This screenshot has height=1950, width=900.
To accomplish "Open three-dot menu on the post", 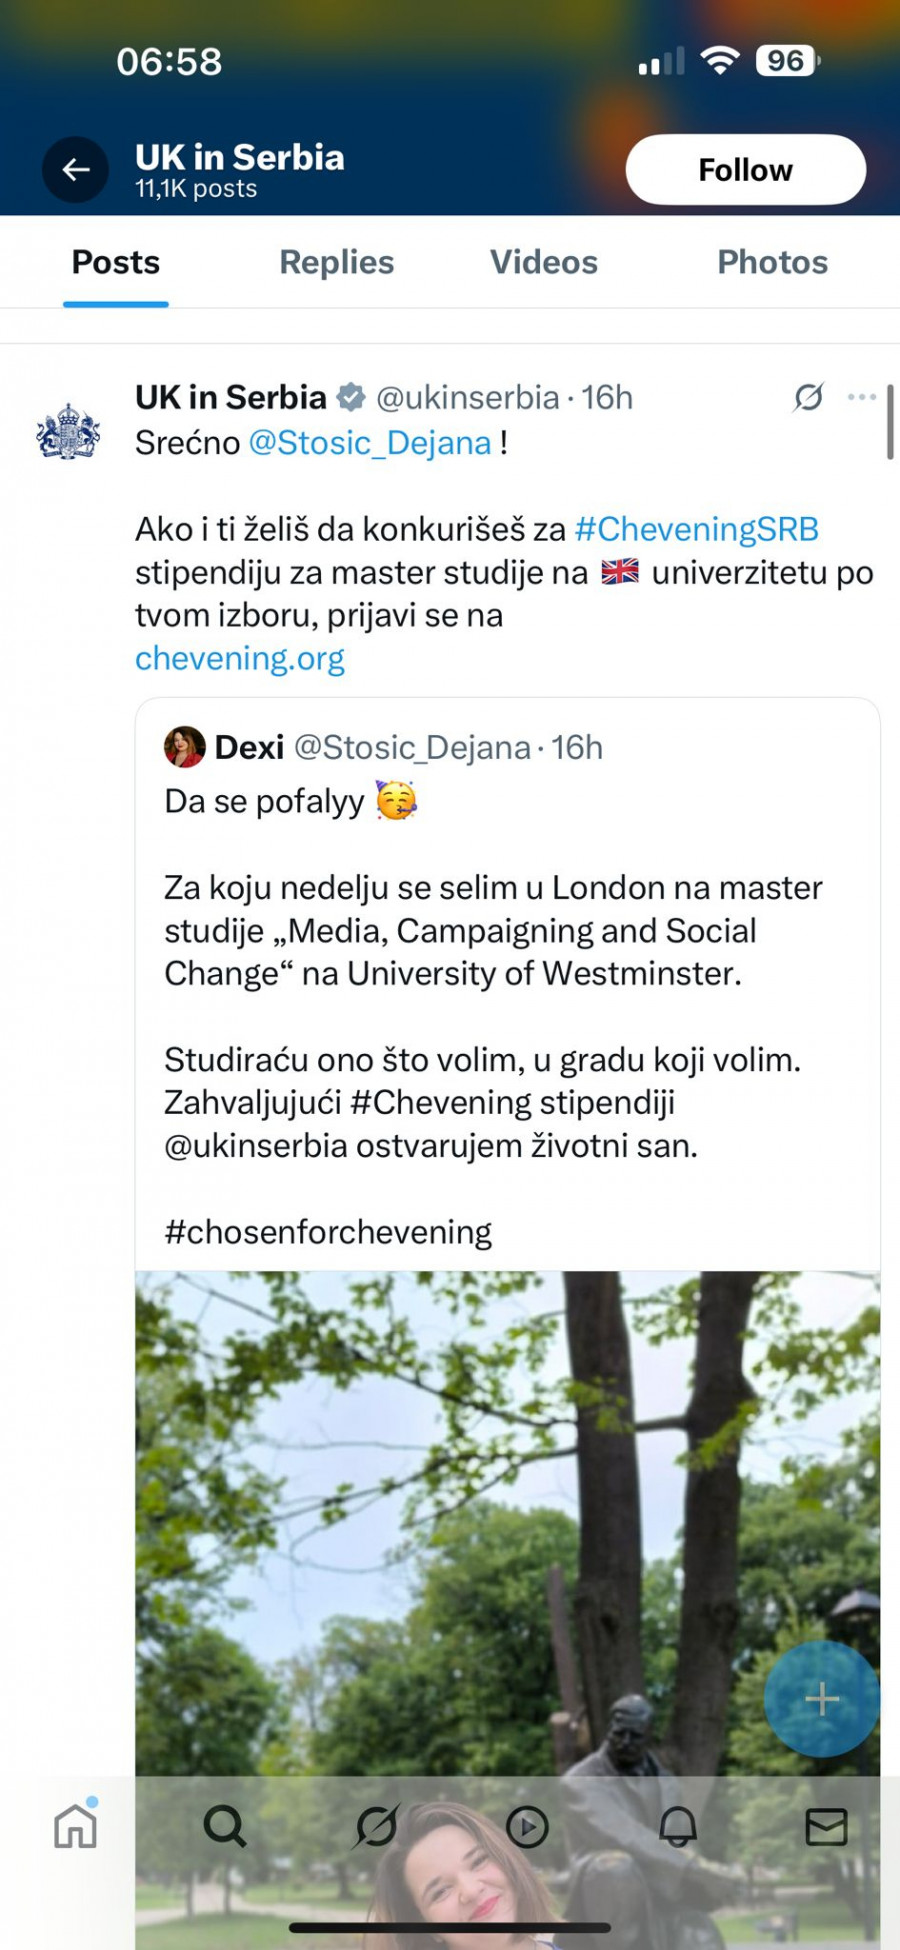I will click(861, 397).
